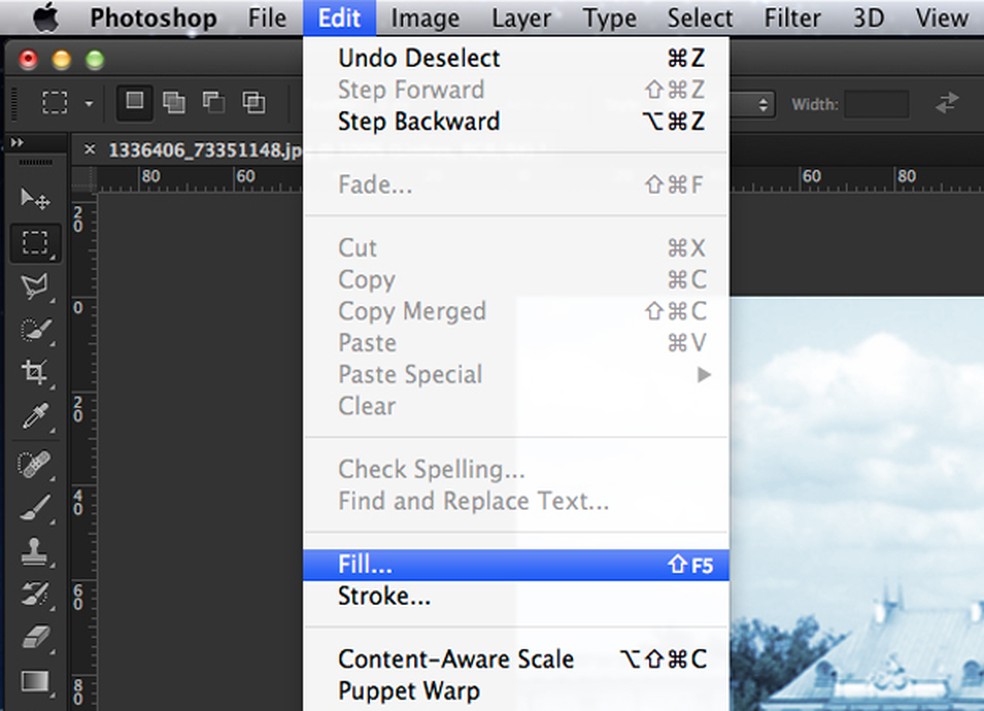
Task: Enable the New Selection mode button
Action: coord(134,102)
